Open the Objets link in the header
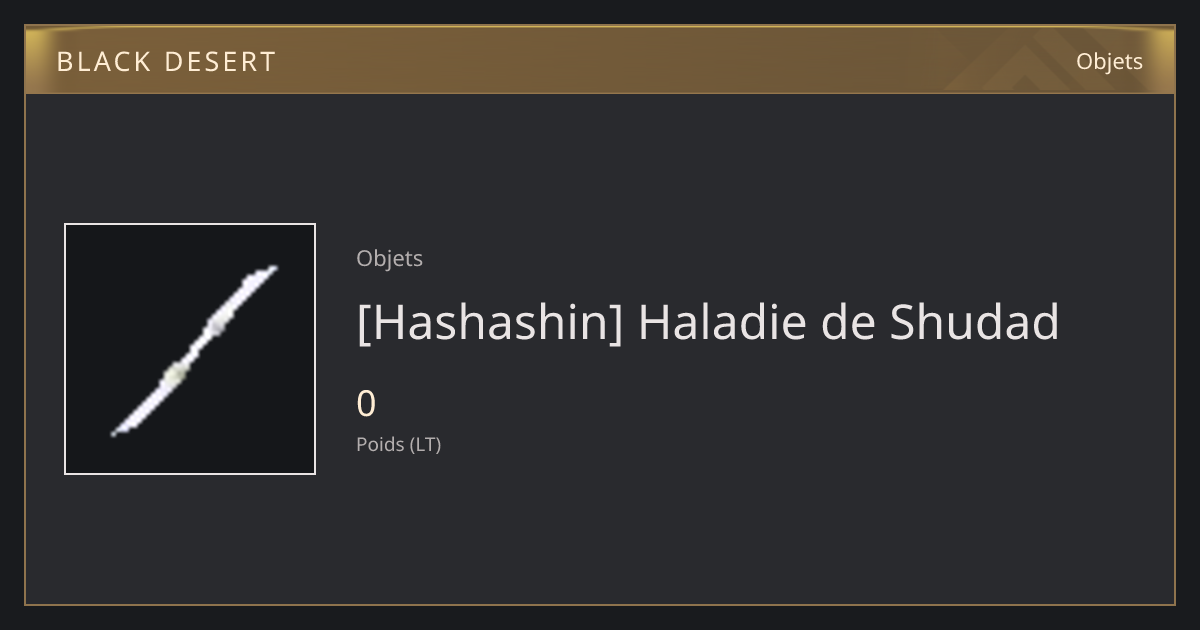The image size is (1200, 630). click(x=1109, y=61)
